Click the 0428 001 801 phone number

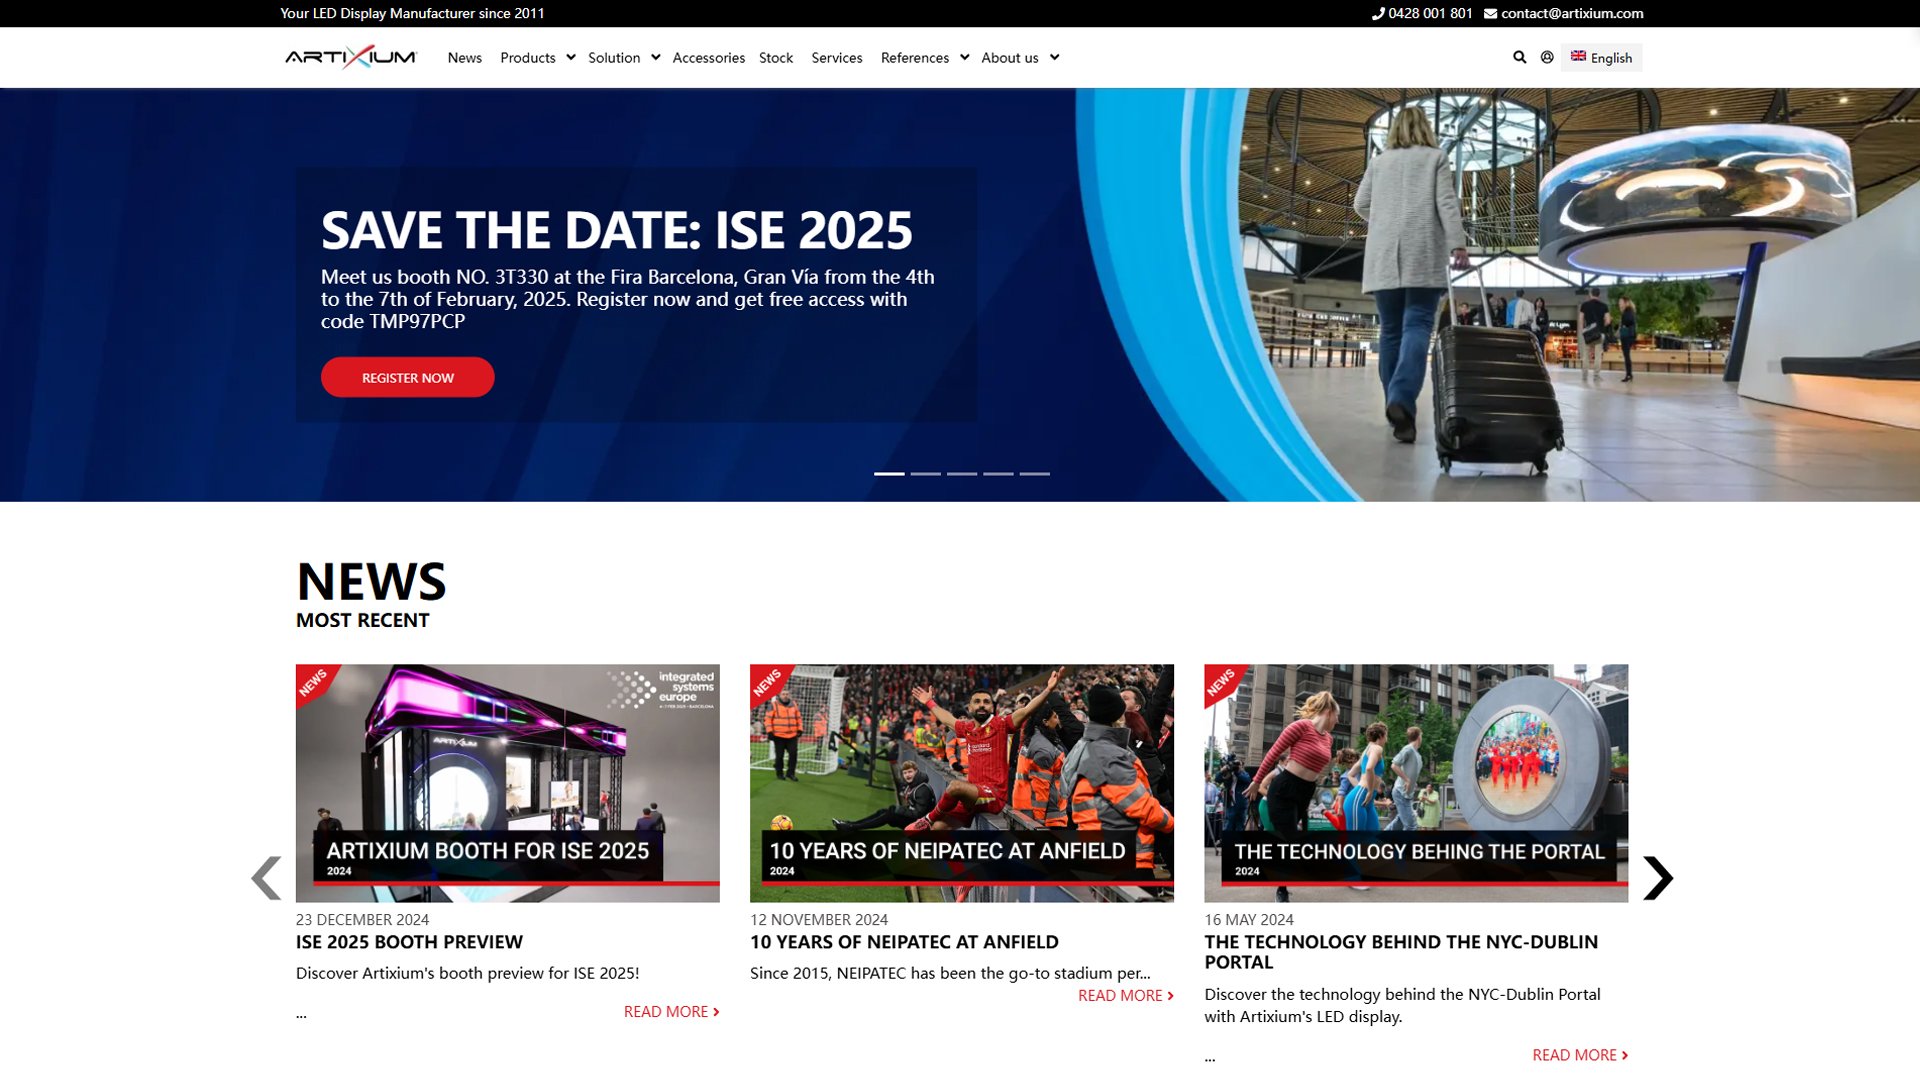click(1430, 13)
